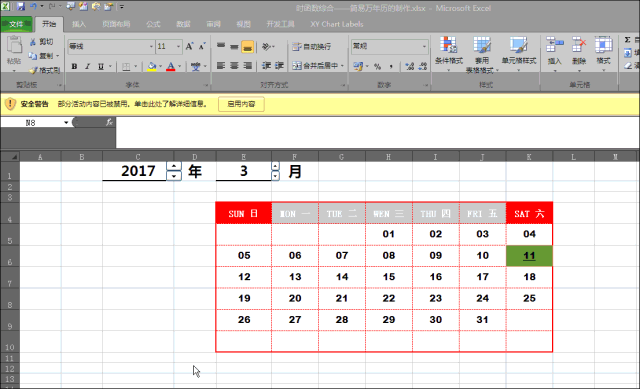
Task: Increase year with spinner up arrow
Action: coord(174,166)
